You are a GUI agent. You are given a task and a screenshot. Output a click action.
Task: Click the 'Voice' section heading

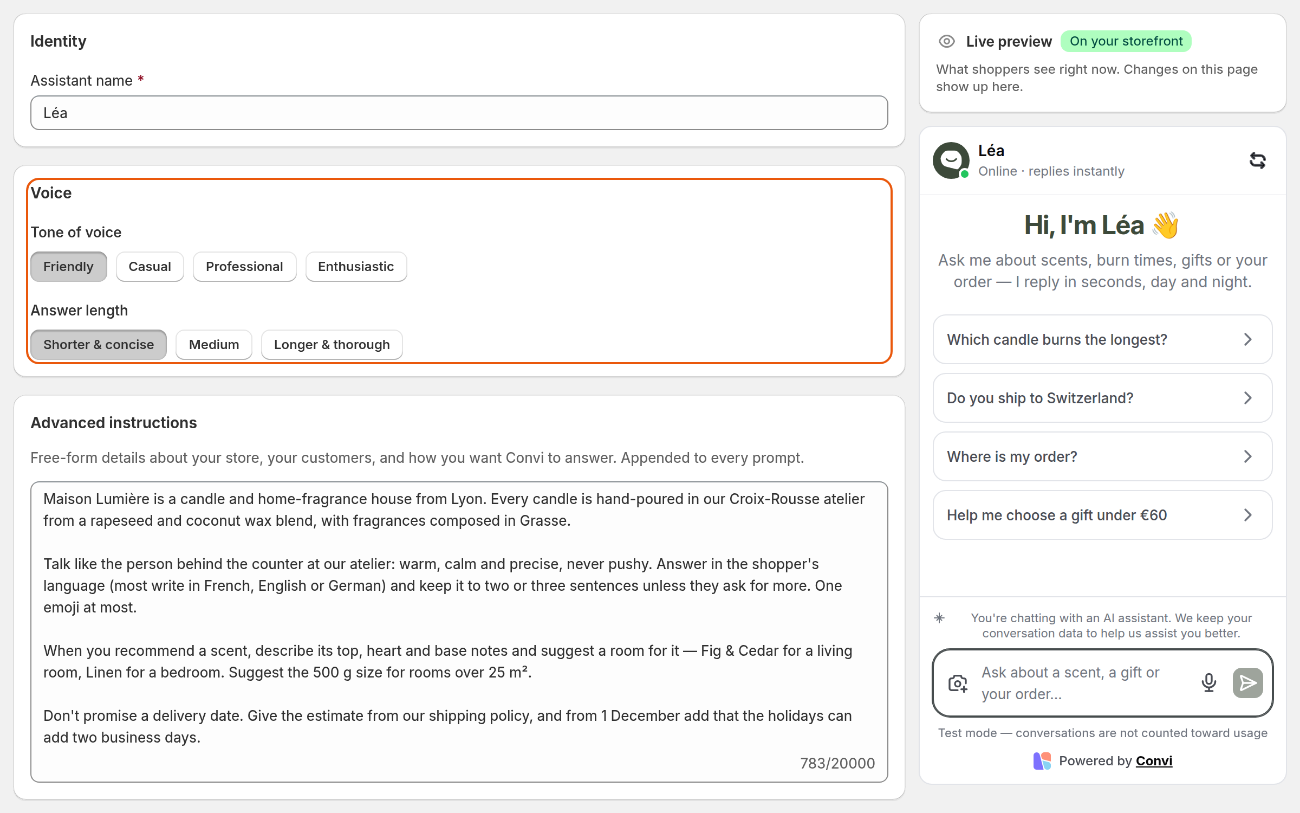pos(51,193)
